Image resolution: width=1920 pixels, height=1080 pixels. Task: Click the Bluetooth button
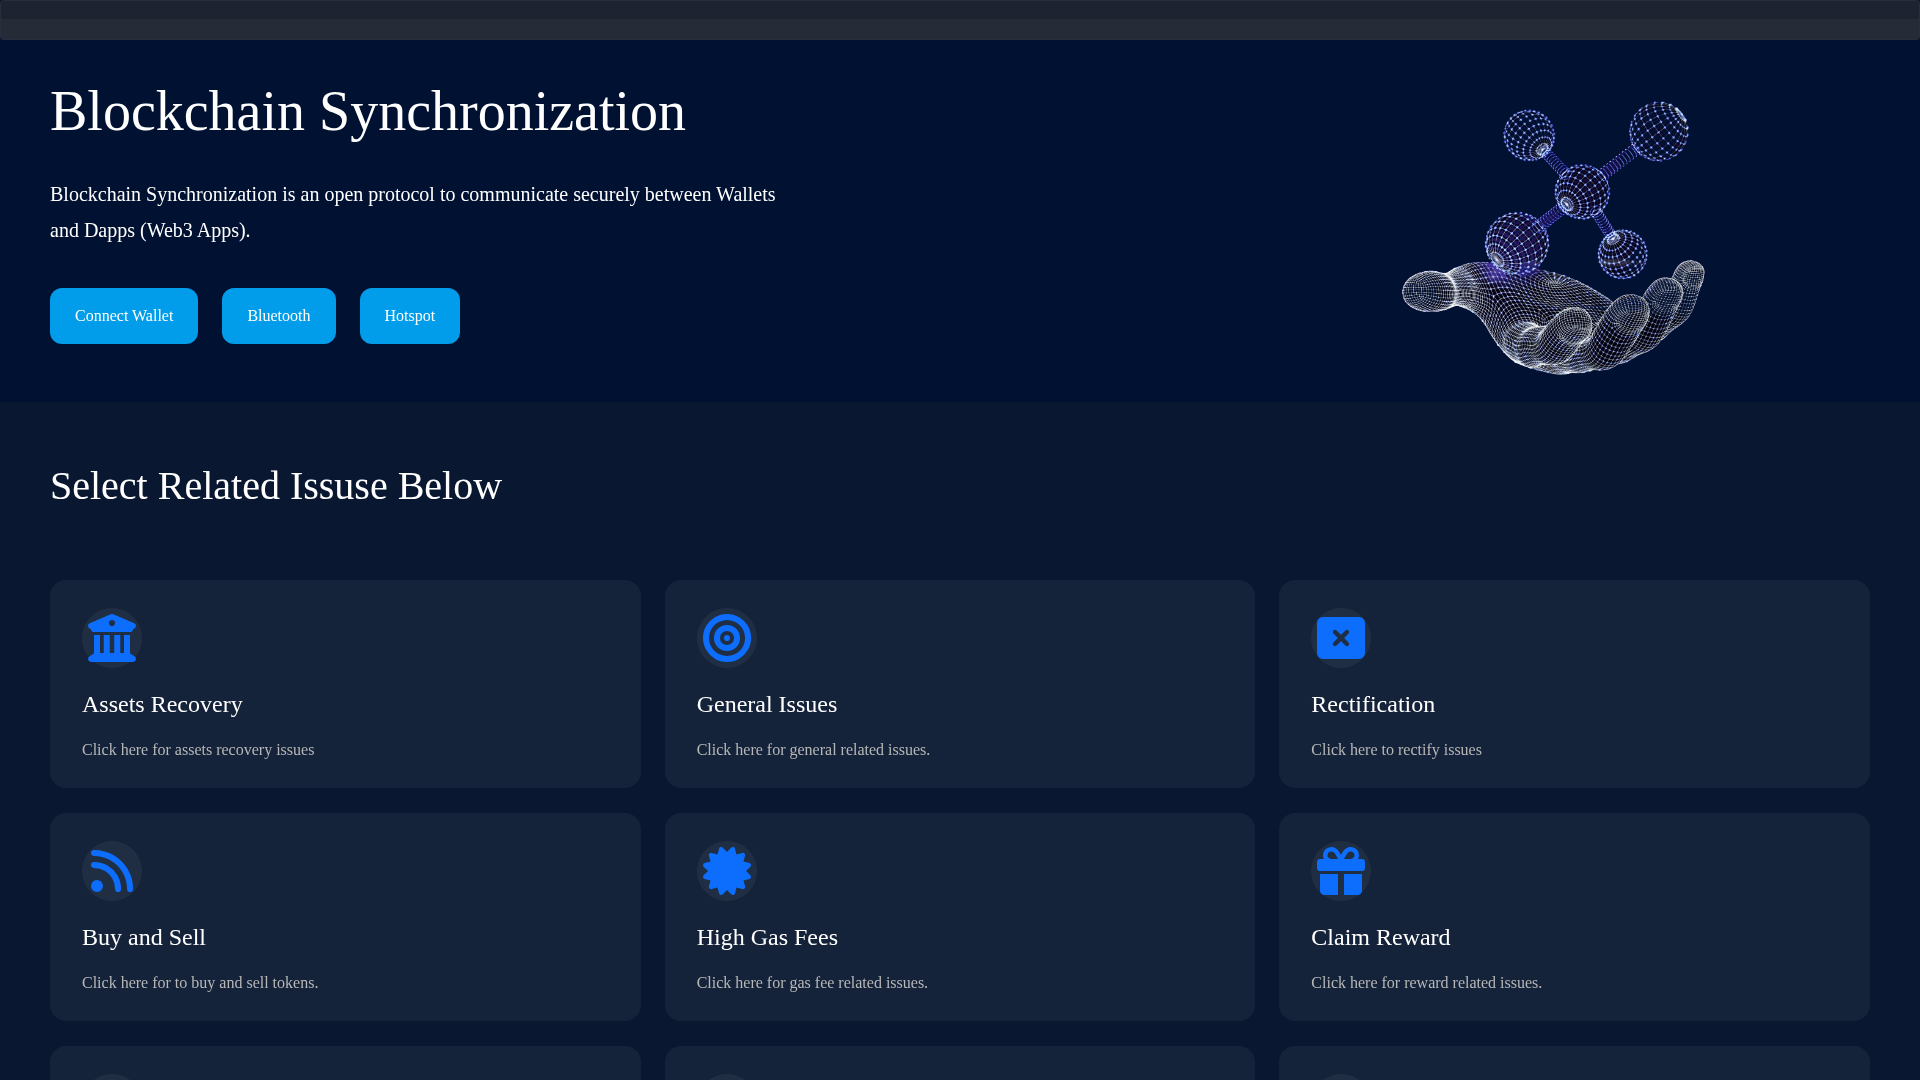click(x=278, y=315)
